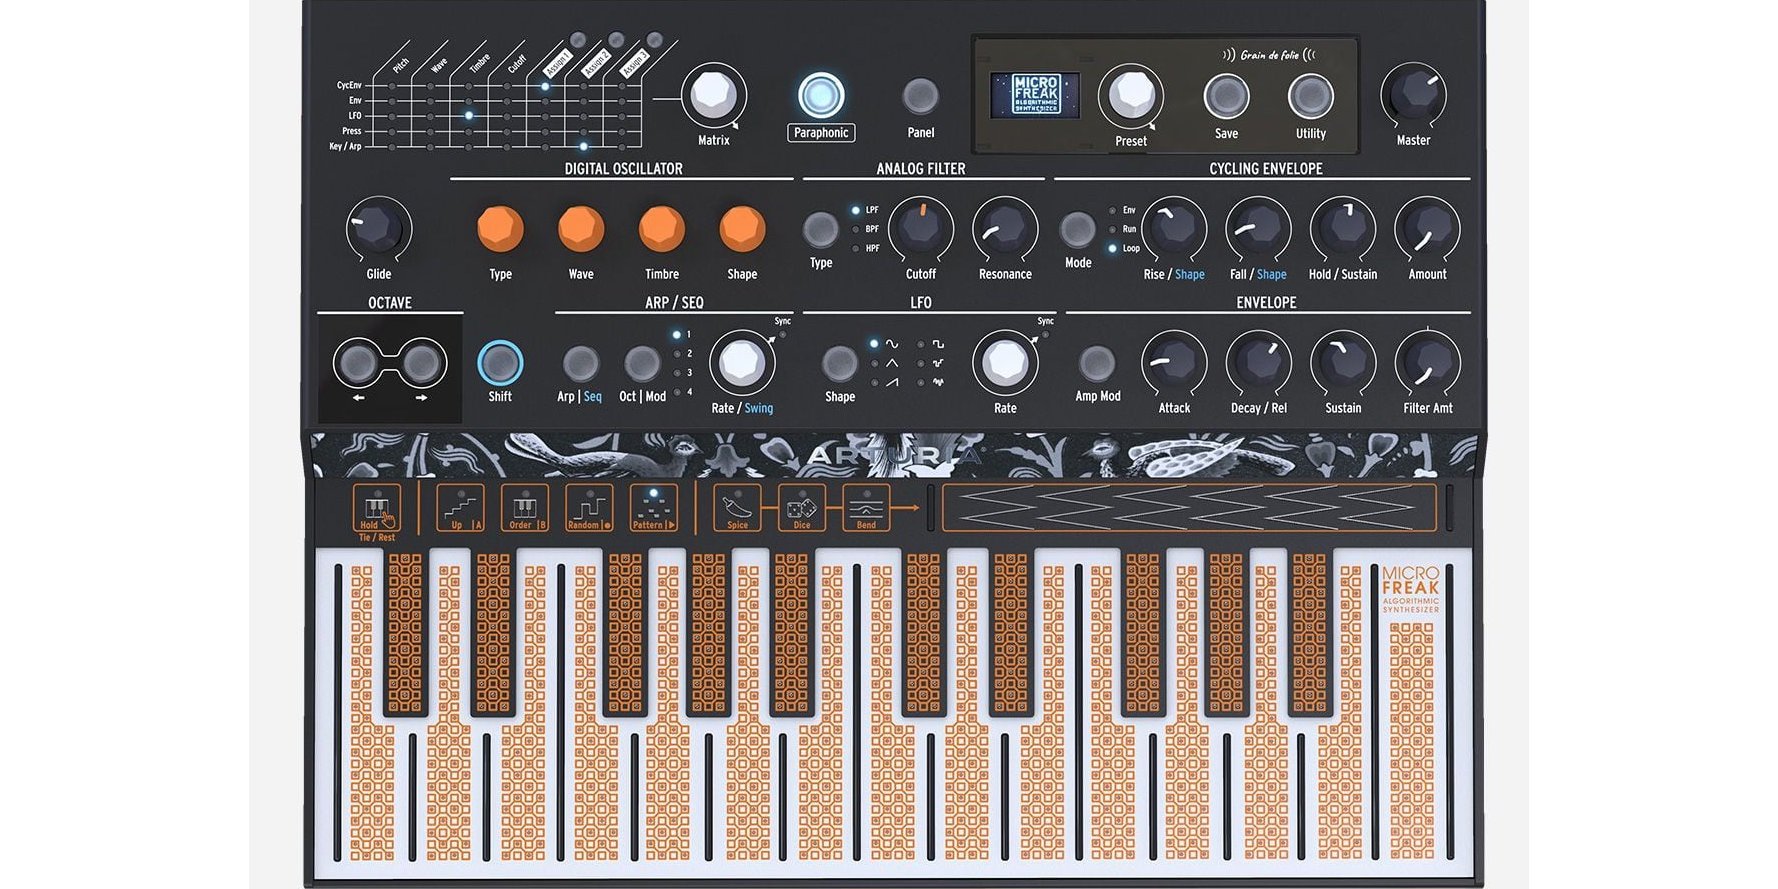The height and width of the screenshot is (889, 1778).
Task: Select the Order arpeggio mode icon
Action: pos(524,508)
